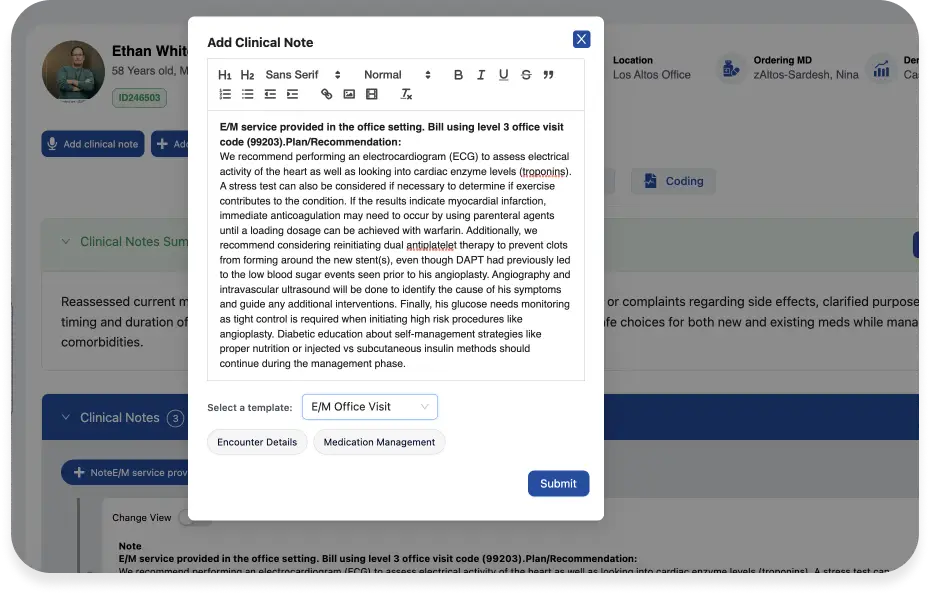Image resolution: width=930 pixels, height=595 pixels.
Task: Open the E/M Office Visit template dropdown
Action: (370, 407)
